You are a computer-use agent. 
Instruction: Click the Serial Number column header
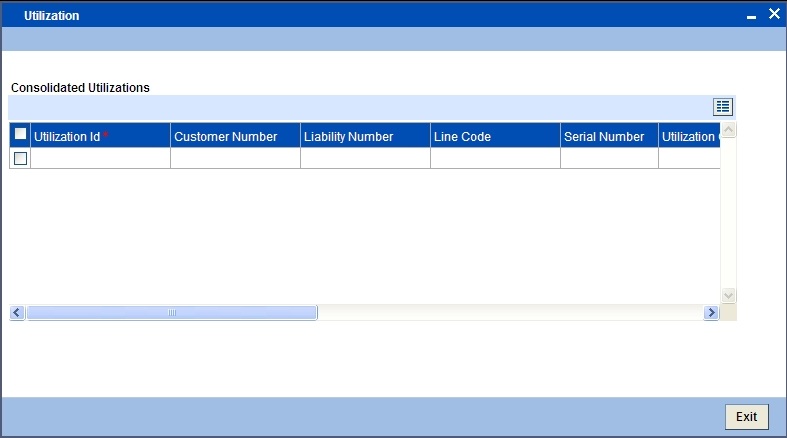609,136
